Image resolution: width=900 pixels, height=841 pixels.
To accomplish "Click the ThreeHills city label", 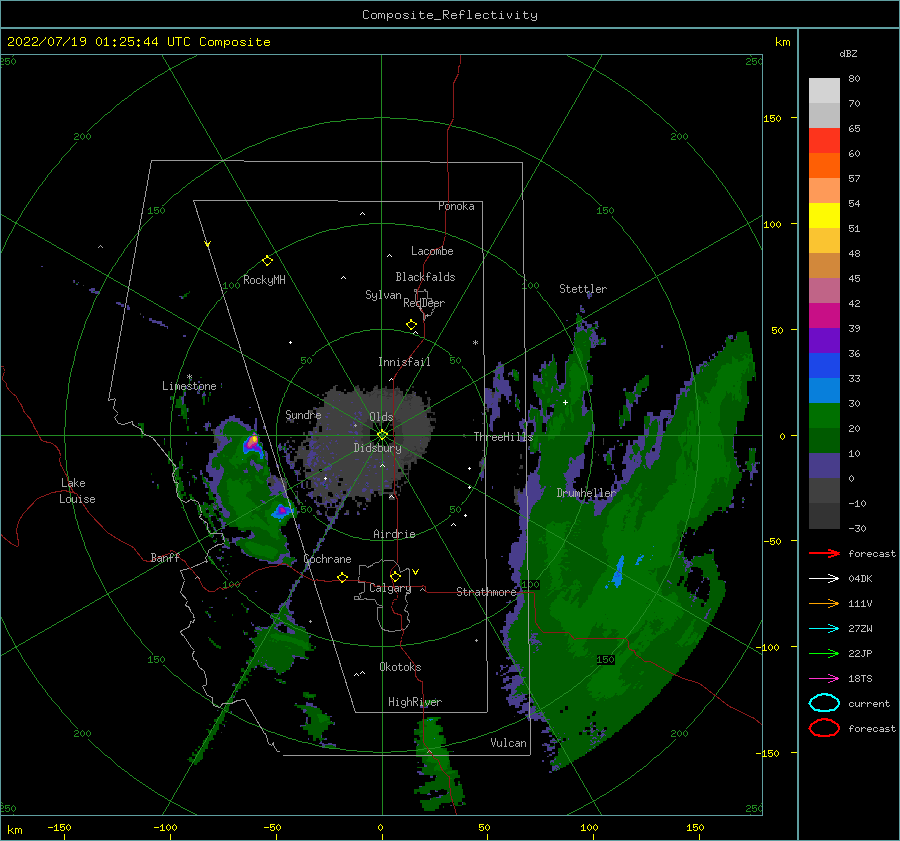I will pos(503,437).
